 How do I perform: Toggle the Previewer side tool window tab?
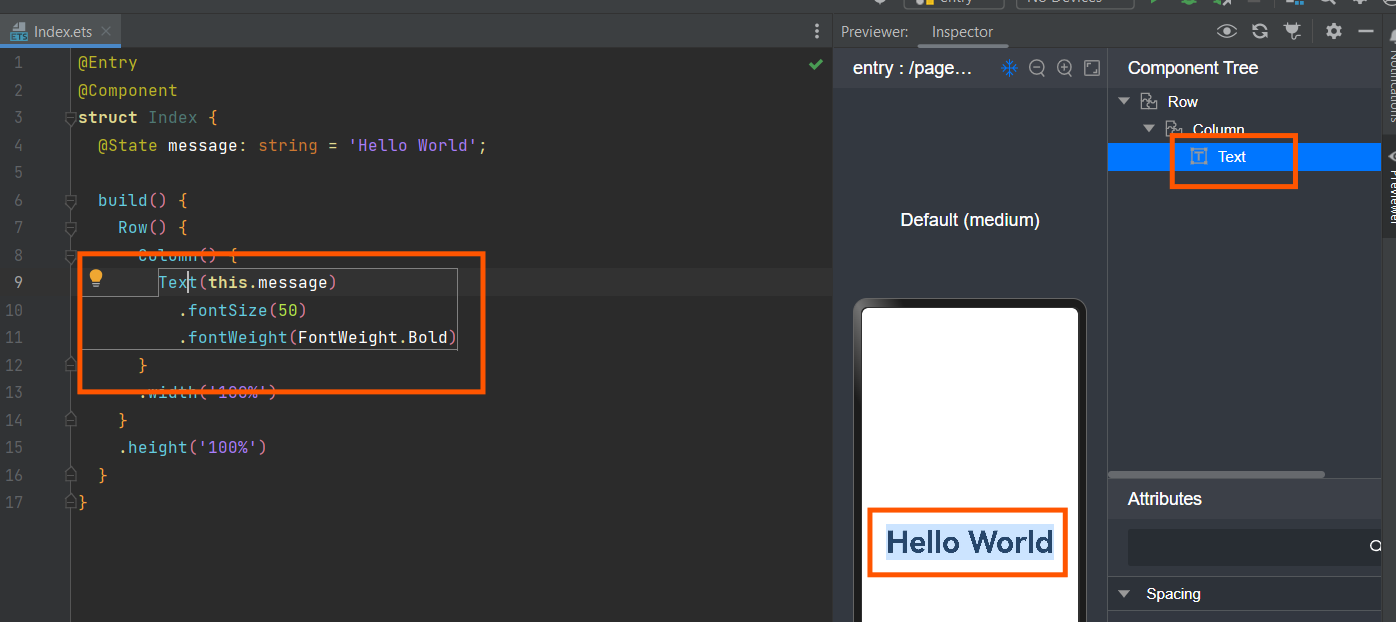tap(1389, 187)
